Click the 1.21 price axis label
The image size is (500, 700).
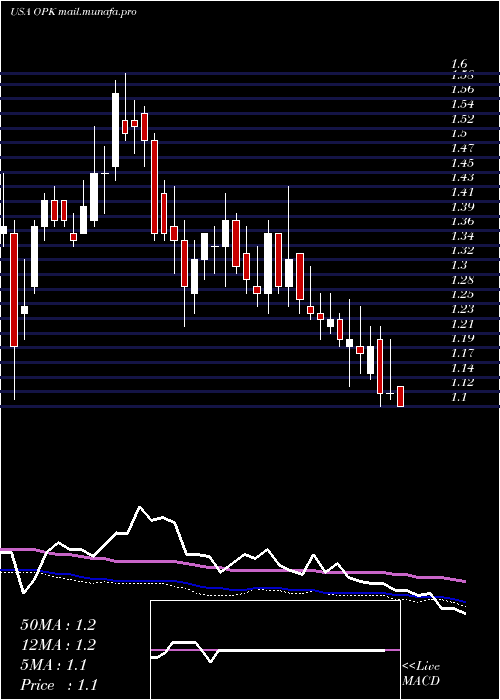[462, 324]
